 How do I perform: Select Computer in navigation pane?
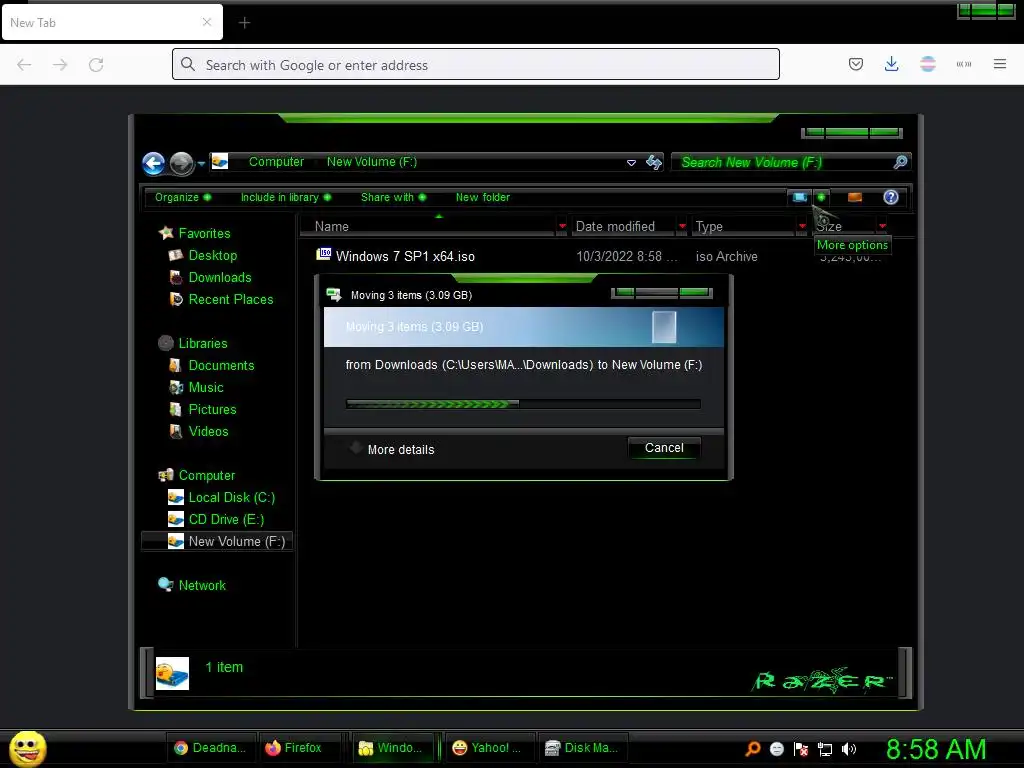[206, 476]
